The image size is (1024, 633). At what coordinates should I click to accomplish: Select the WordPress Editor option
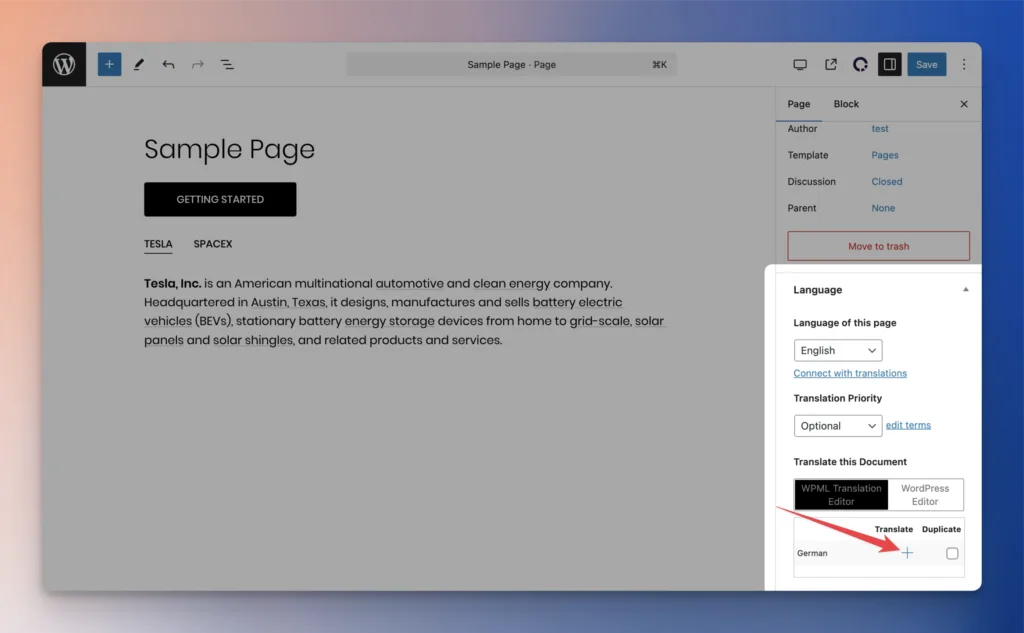925,495
